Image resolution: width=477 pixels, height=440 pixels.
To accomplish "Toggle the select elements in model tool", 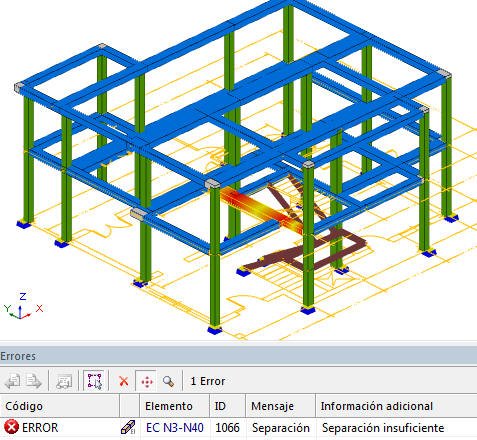I will point(95,380).
